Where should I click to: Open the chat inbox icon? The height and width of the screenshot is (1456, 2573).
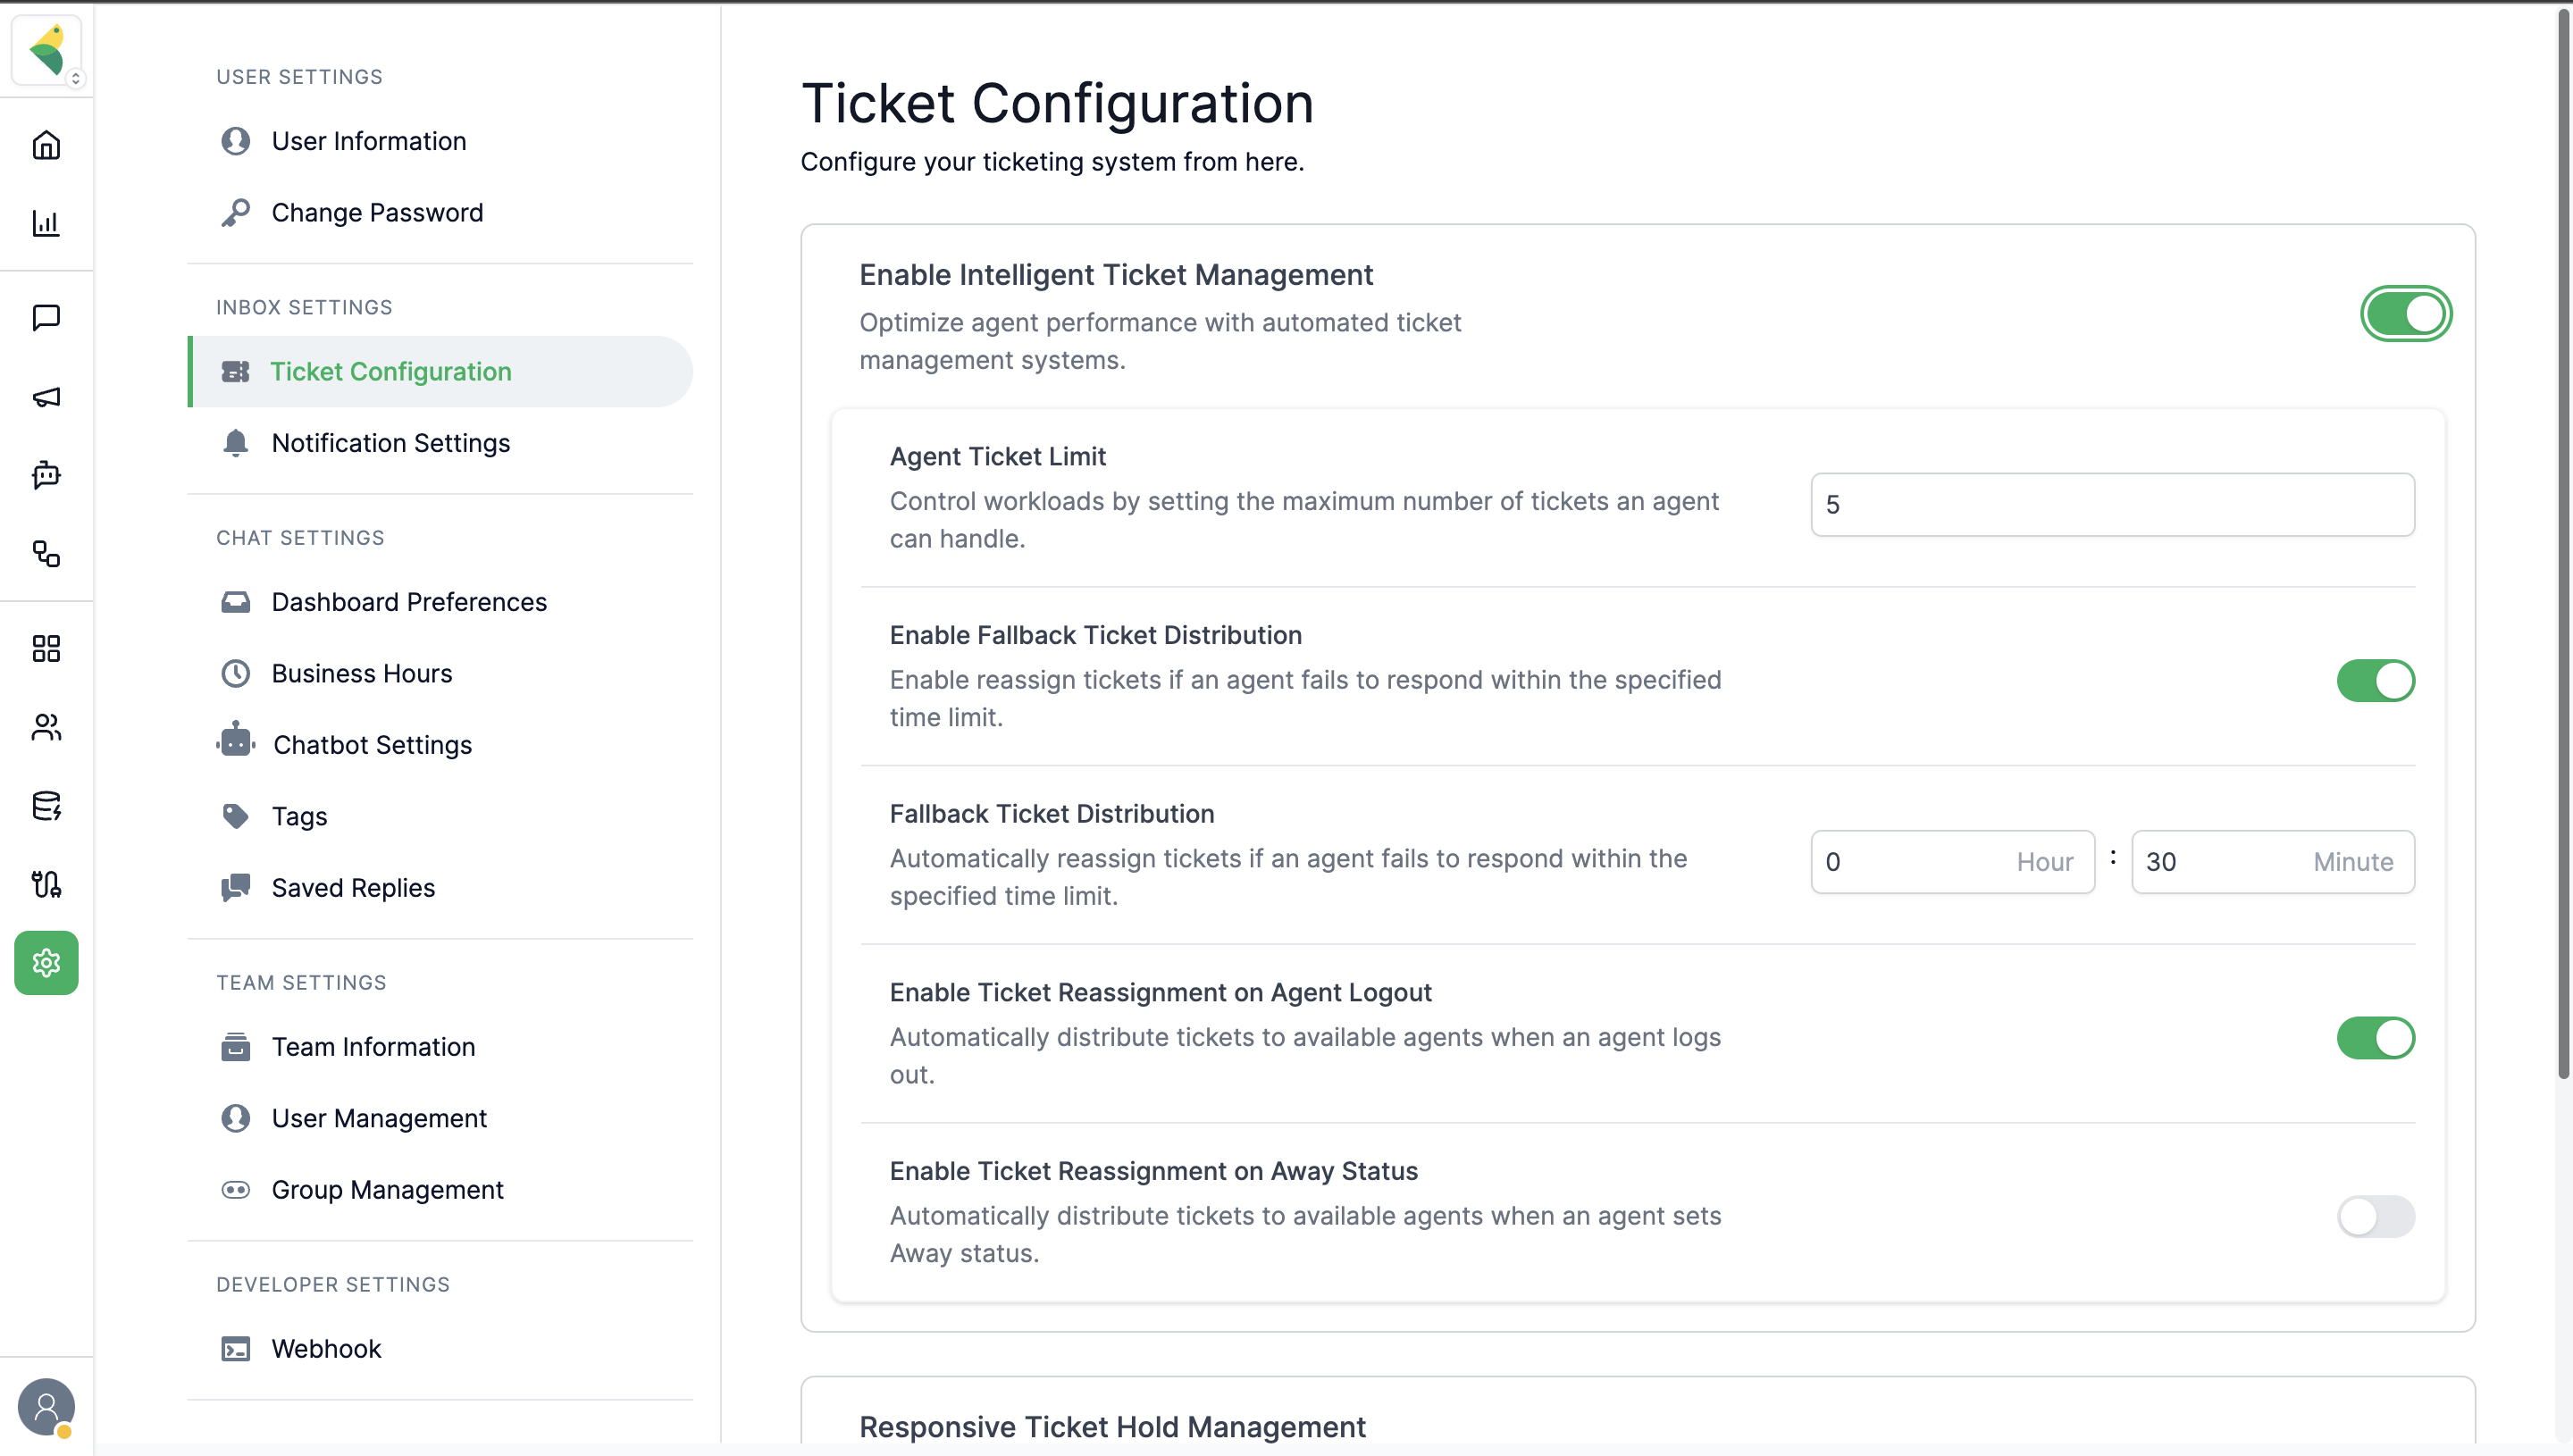pos(46,317)
